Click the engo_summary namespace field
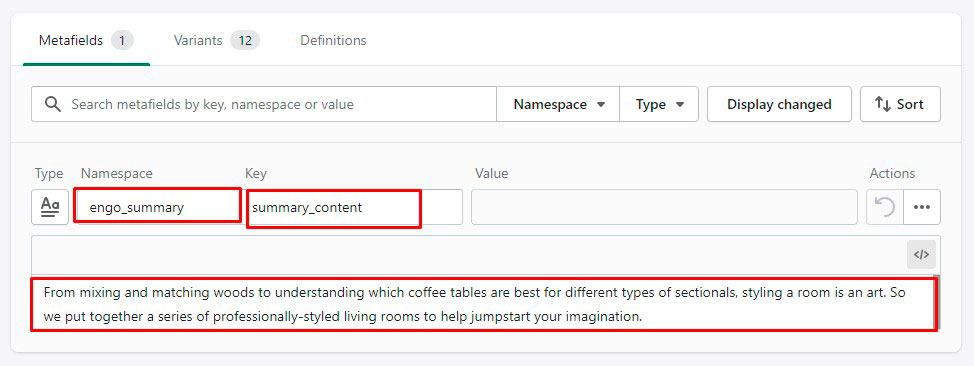 tap(157, 207)
